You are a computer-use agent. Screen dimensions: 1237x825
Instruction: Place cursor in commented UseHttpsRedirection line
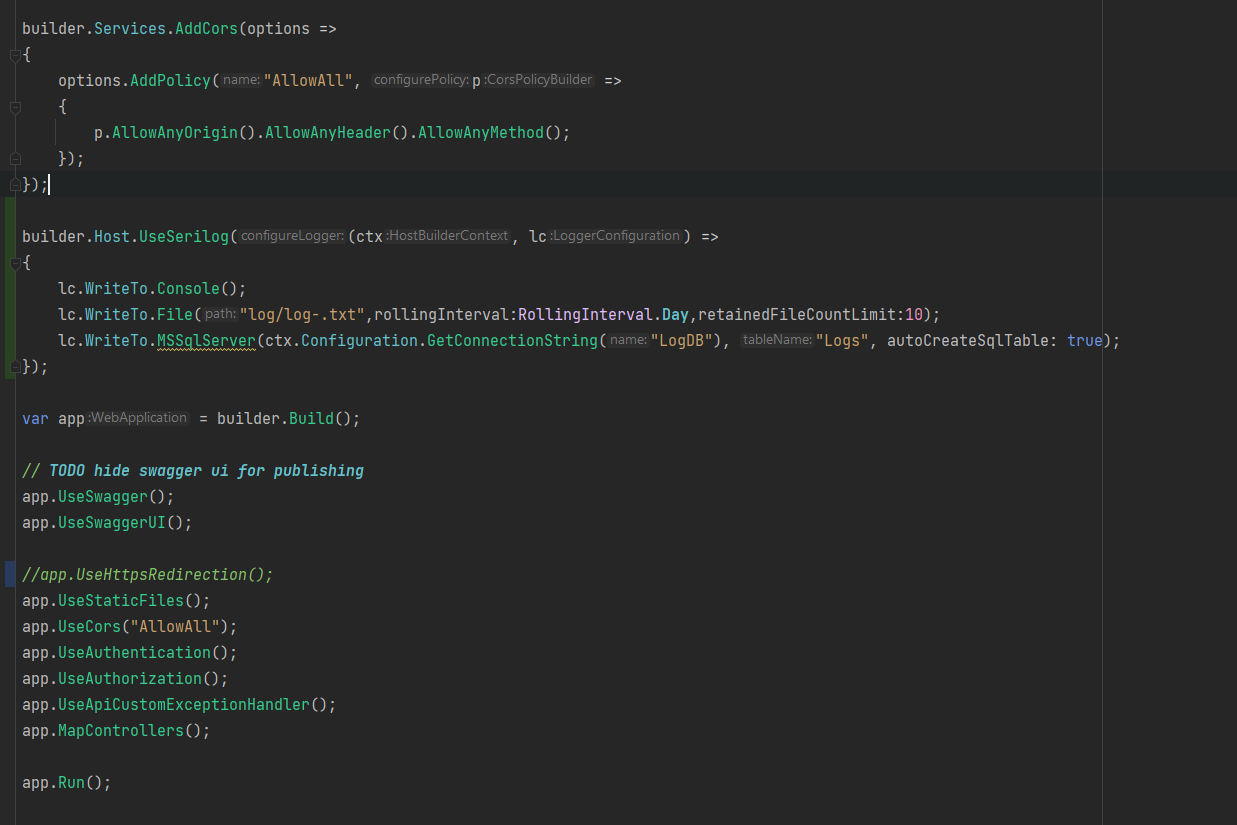coord(148,575)
